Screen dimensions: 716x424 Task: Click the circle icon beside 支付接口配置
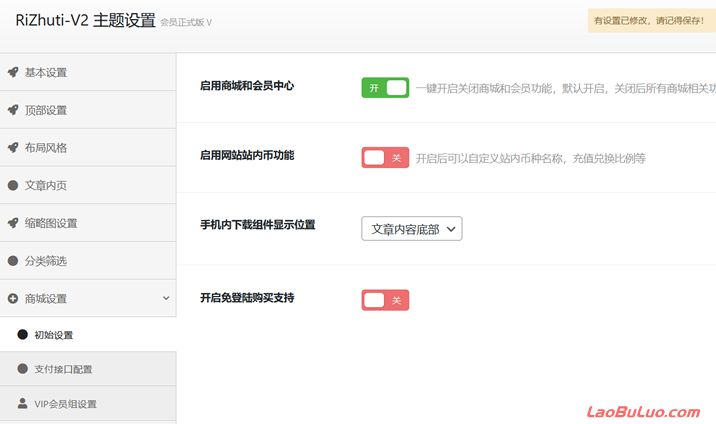tap(22, 369)
